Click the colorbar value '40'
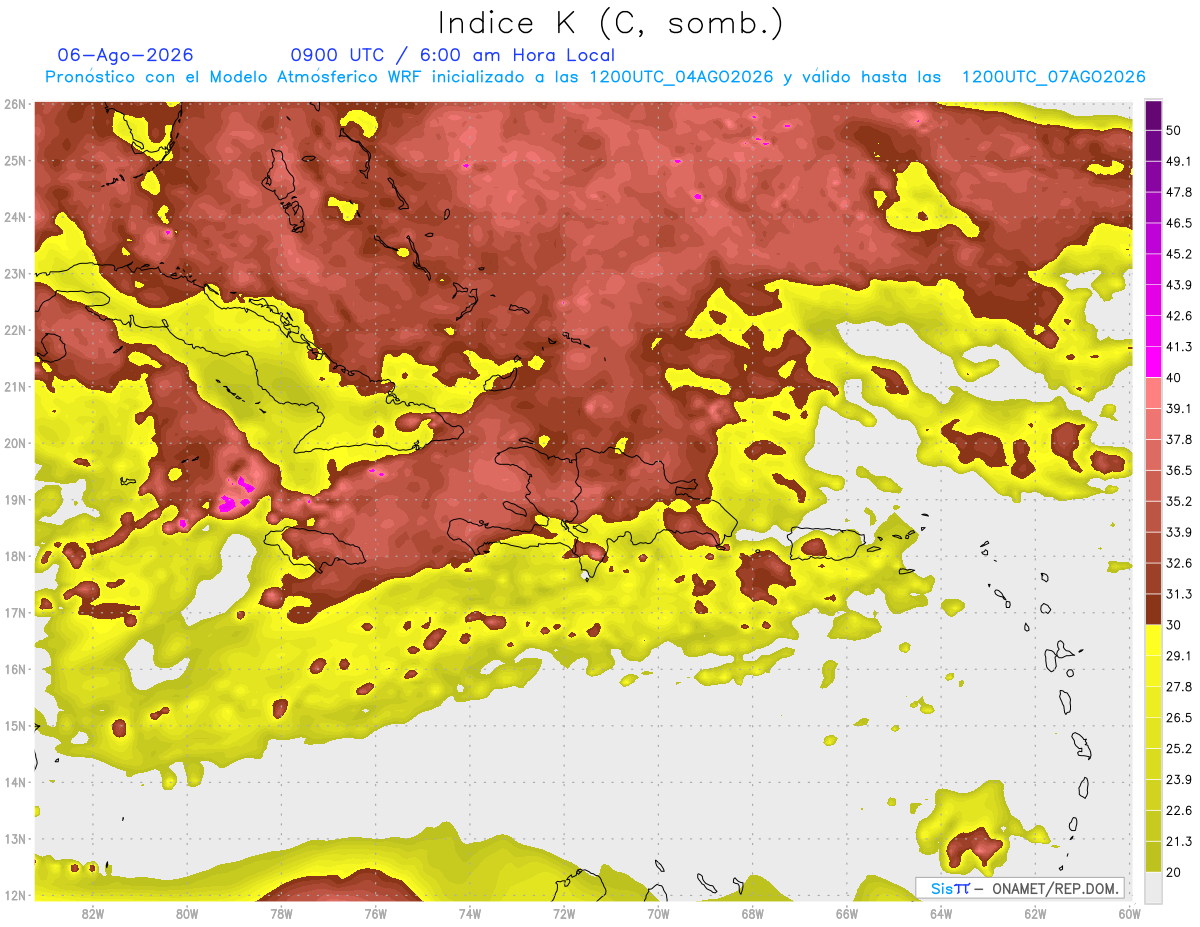Image resolution: width=1200 pixels, height=927 pixels. click(1174, 378)
